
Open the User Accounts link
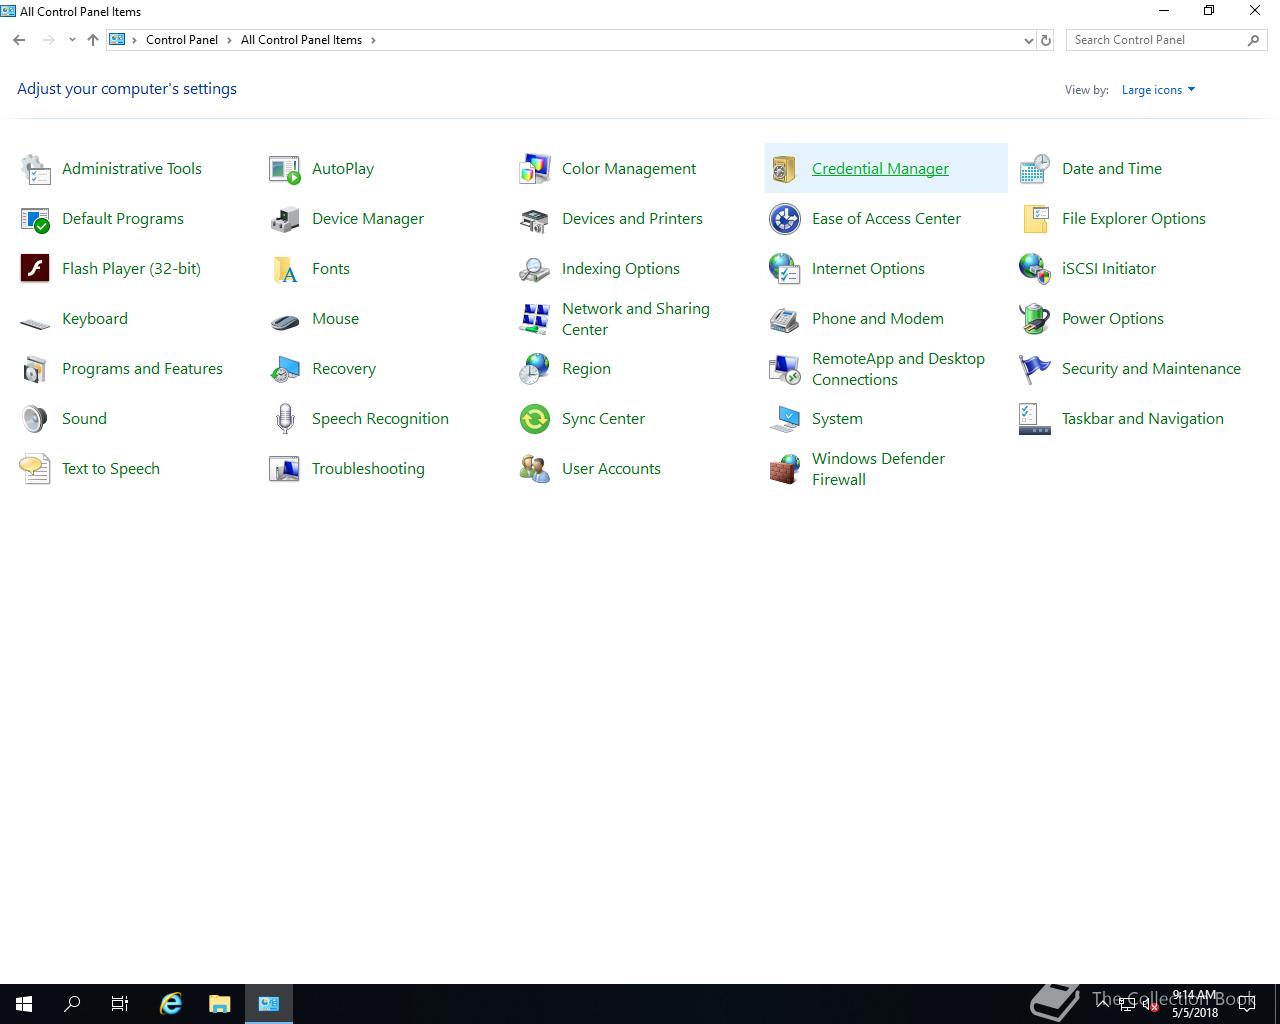pyautogui.click(x=611, y=469)
